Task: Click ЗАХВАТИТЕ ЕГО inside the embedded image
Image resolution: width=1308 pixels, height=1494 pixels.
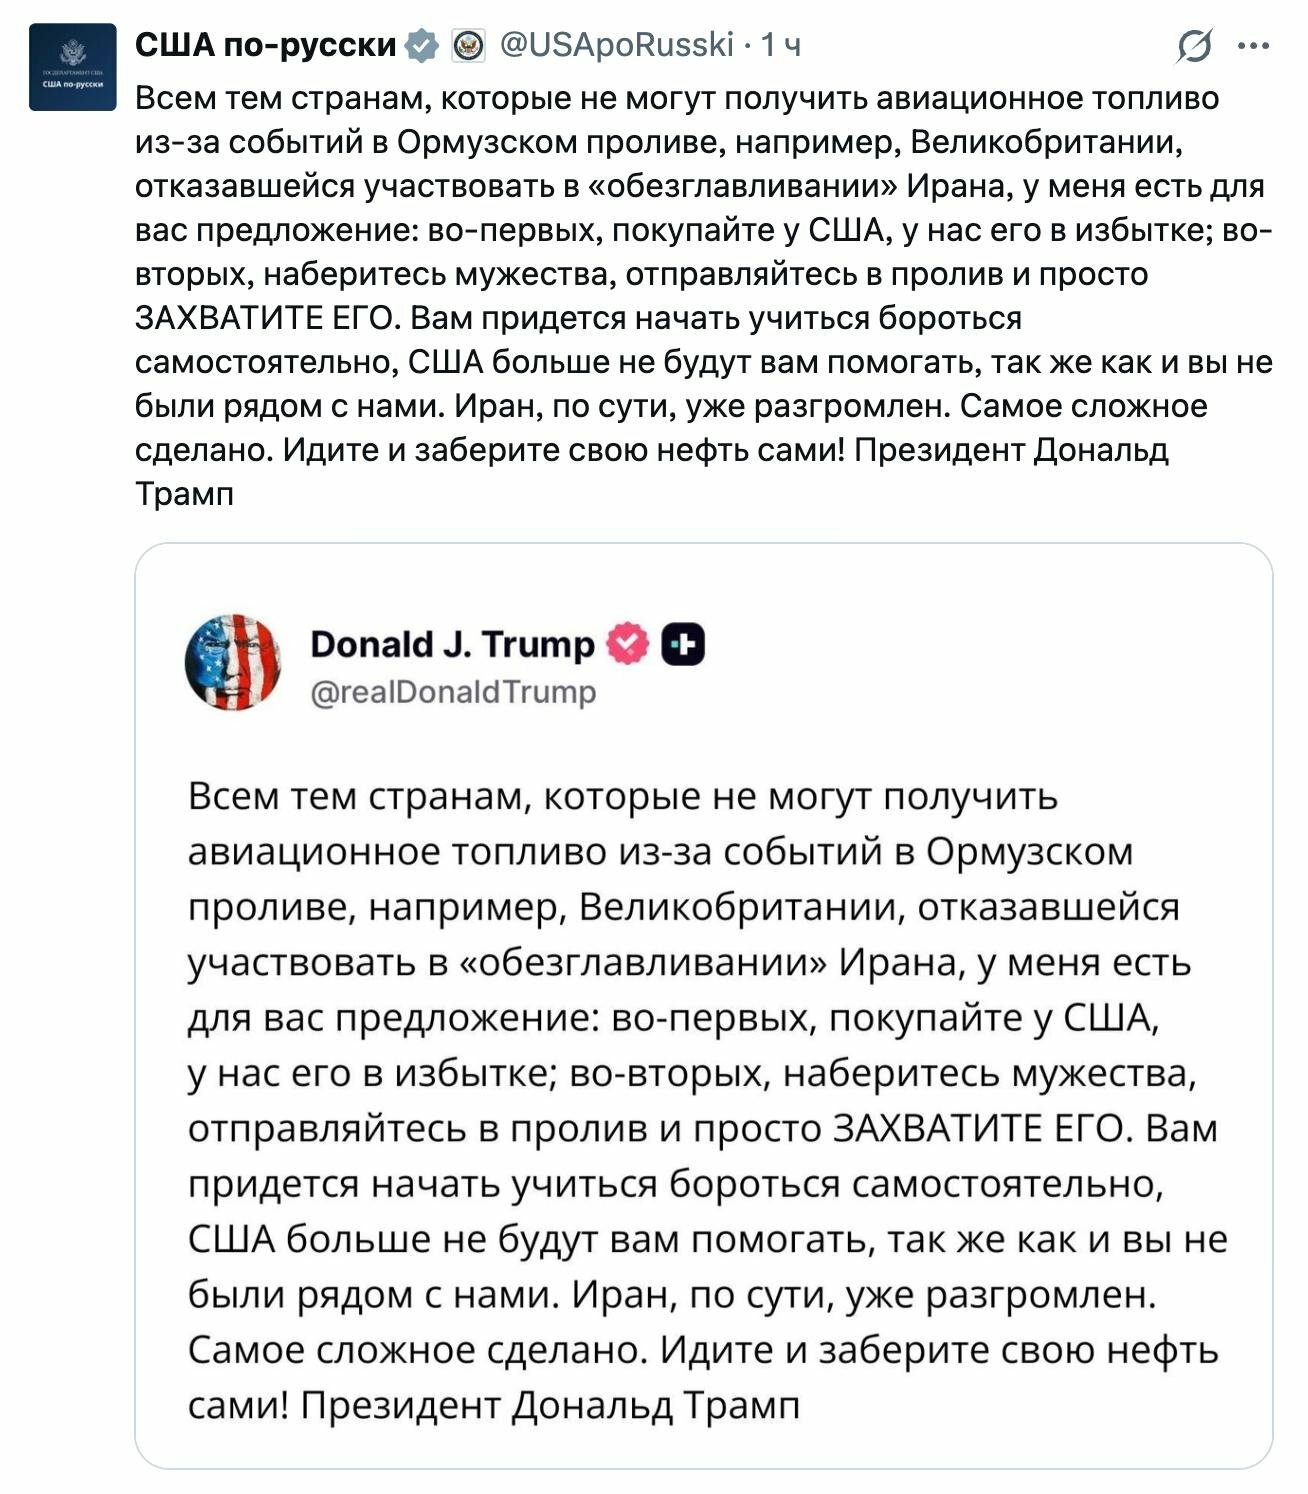Action: (x=978, y=1128)
